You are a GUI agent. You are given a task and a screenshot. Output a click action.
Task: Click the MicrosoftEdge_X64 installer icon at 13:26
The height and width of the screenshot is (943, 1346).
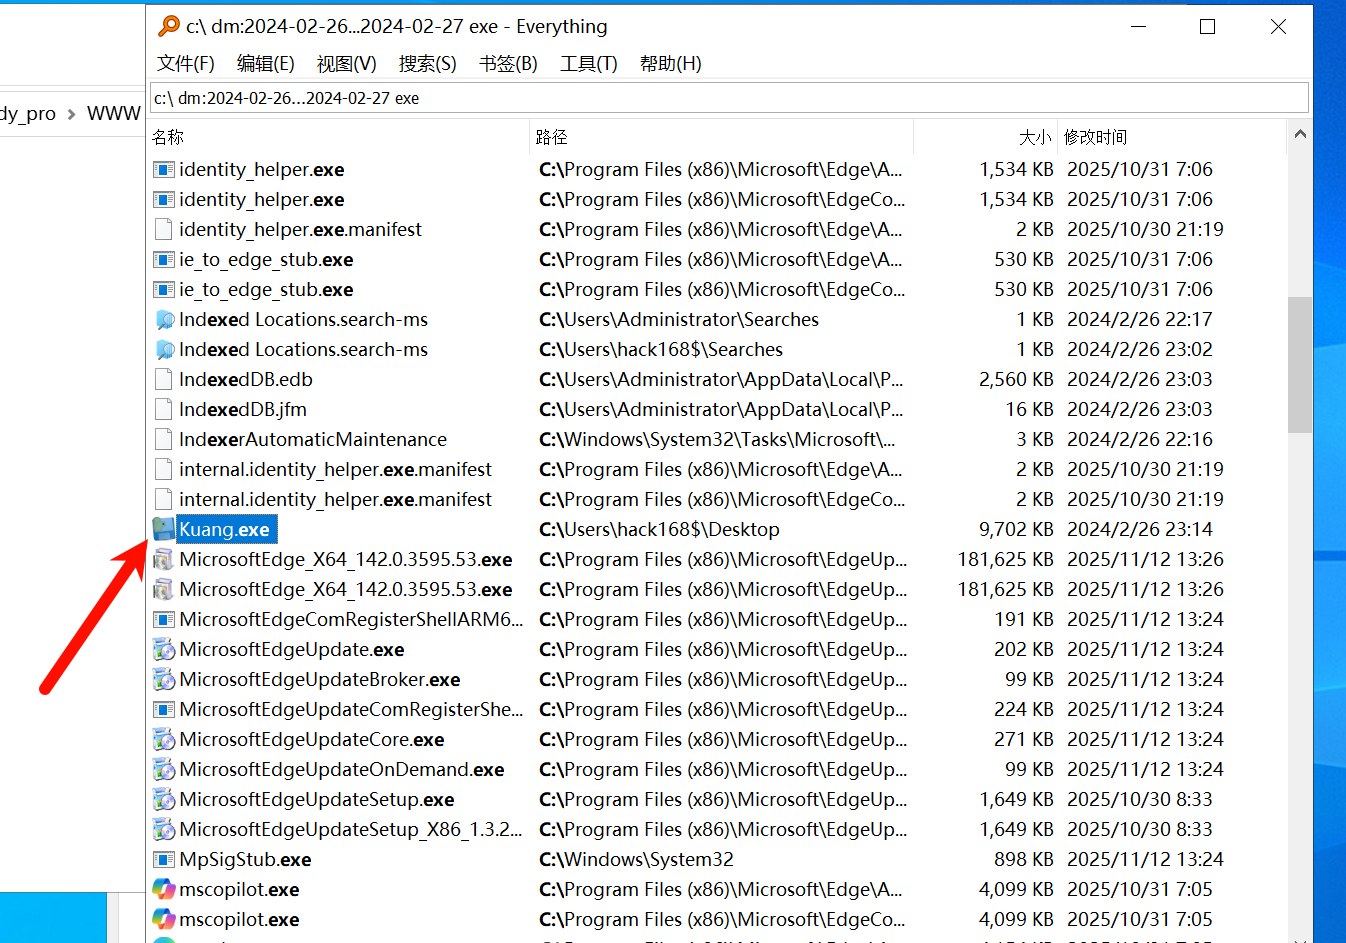(x=164, y=559)
